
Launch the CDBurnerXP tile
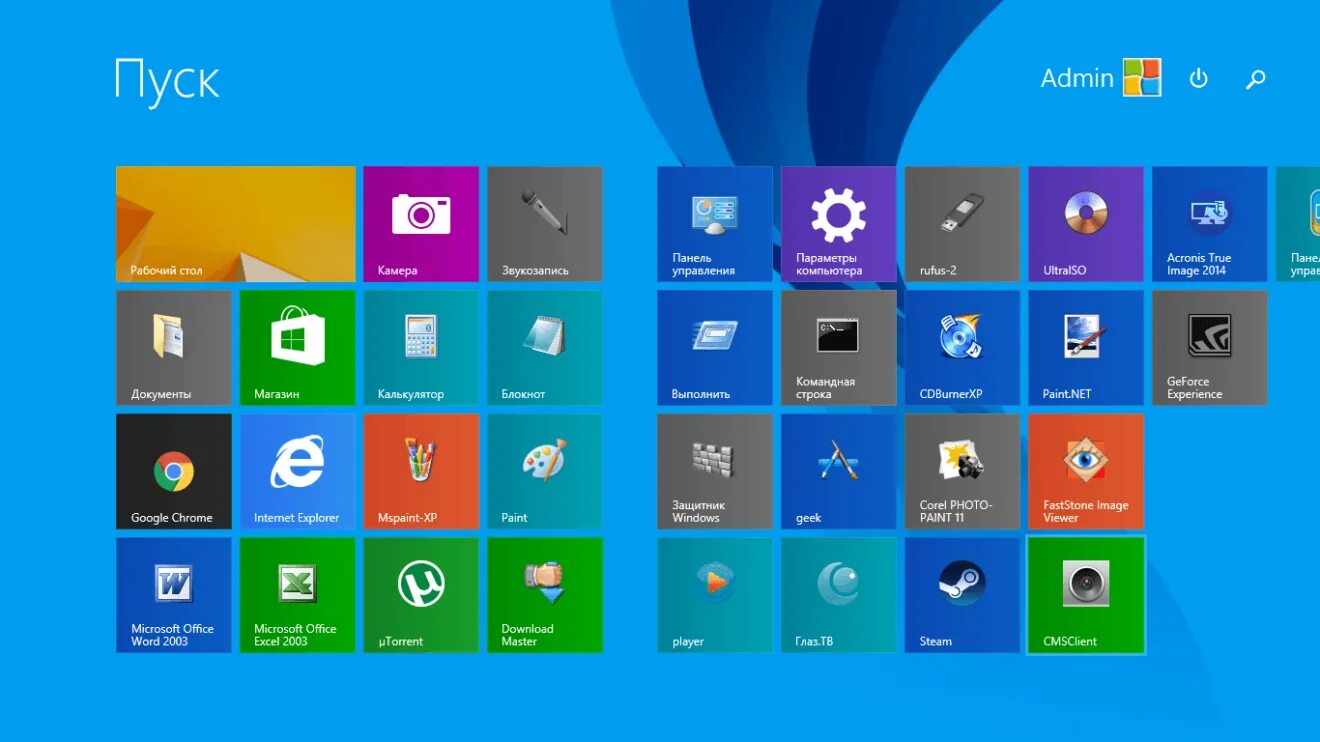963,348
